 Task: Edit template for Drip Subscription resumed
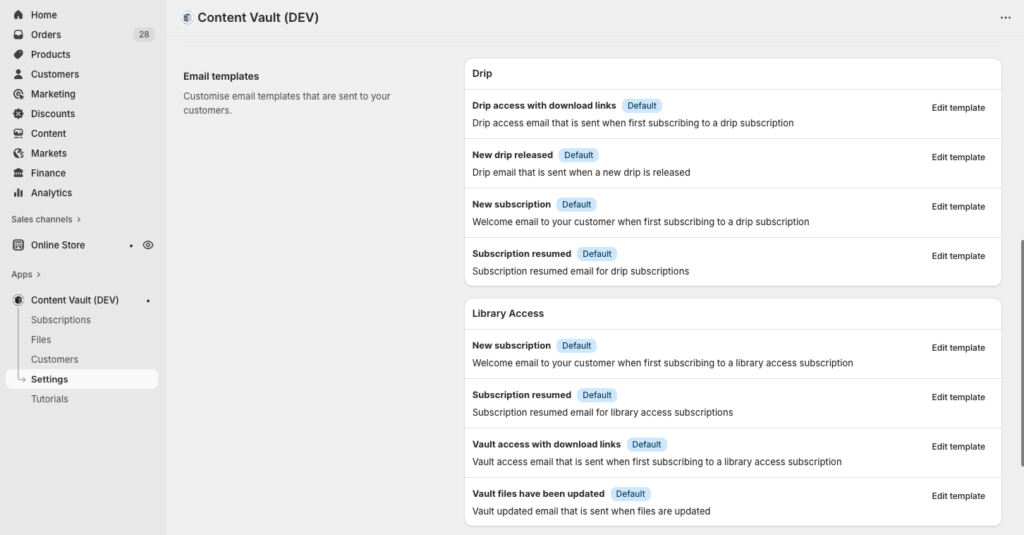point(958,256)
